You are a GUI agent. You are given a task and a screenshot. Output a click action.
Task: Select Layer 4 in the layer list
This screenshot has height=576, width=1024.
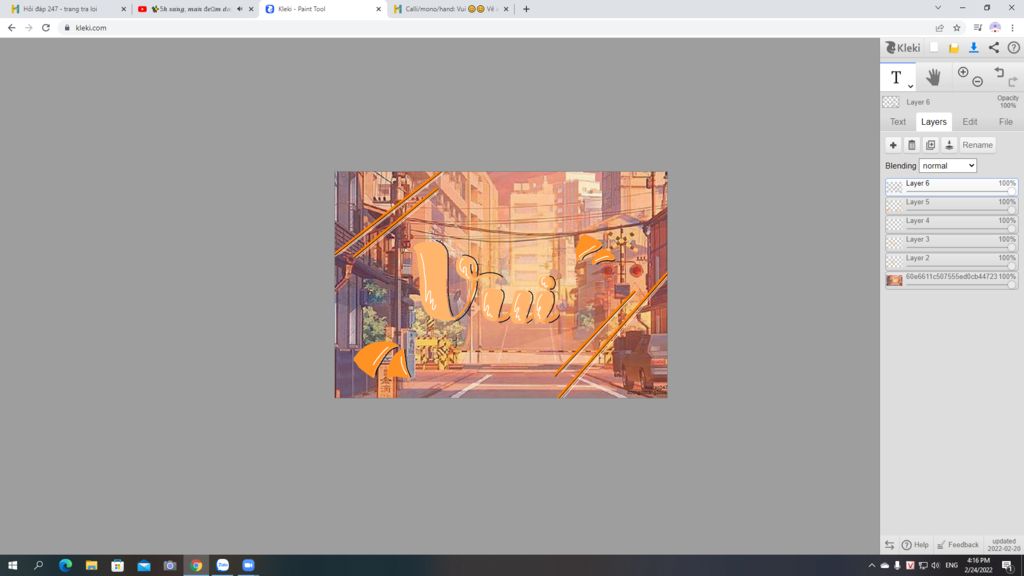952,224
